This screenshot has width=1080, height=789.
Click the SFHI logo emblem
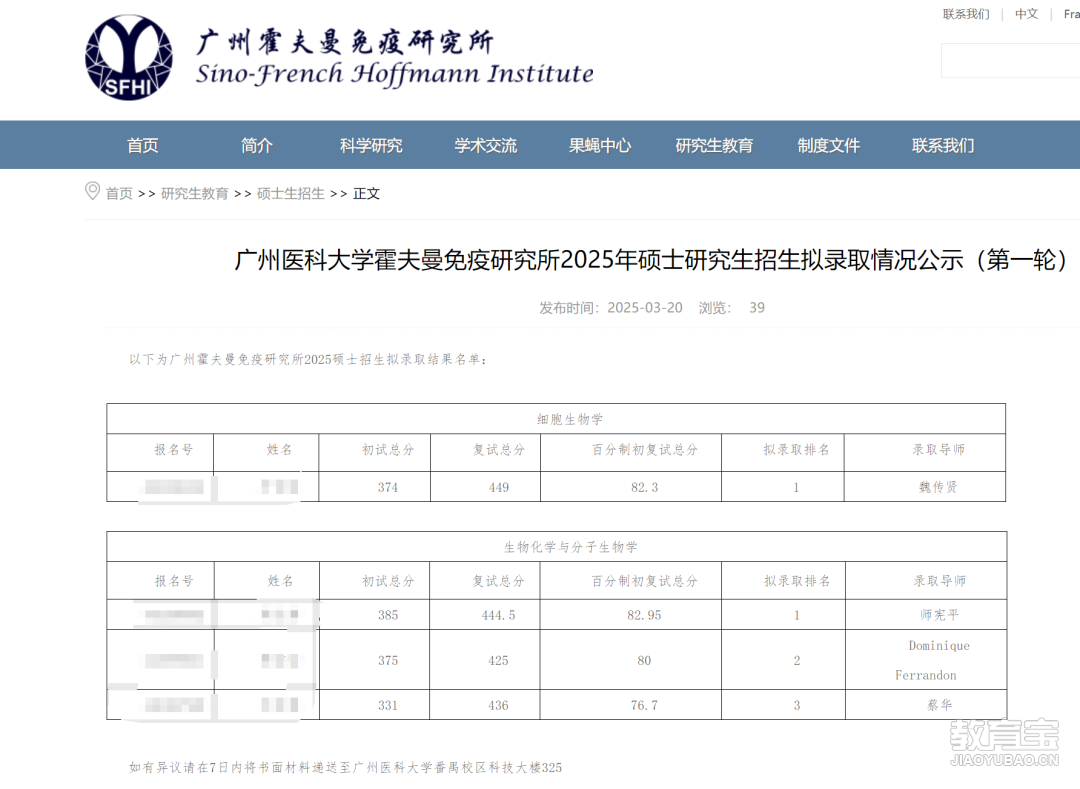[x=129, y=58]
